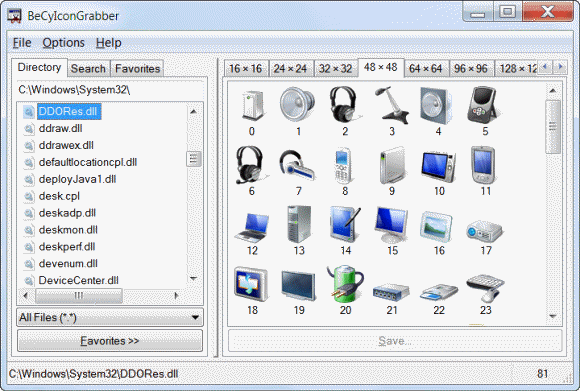Select the Bluetooth earpiece icon numbered 7
The width and height of the screenshot is (580, 391).
tap(297, 165)
